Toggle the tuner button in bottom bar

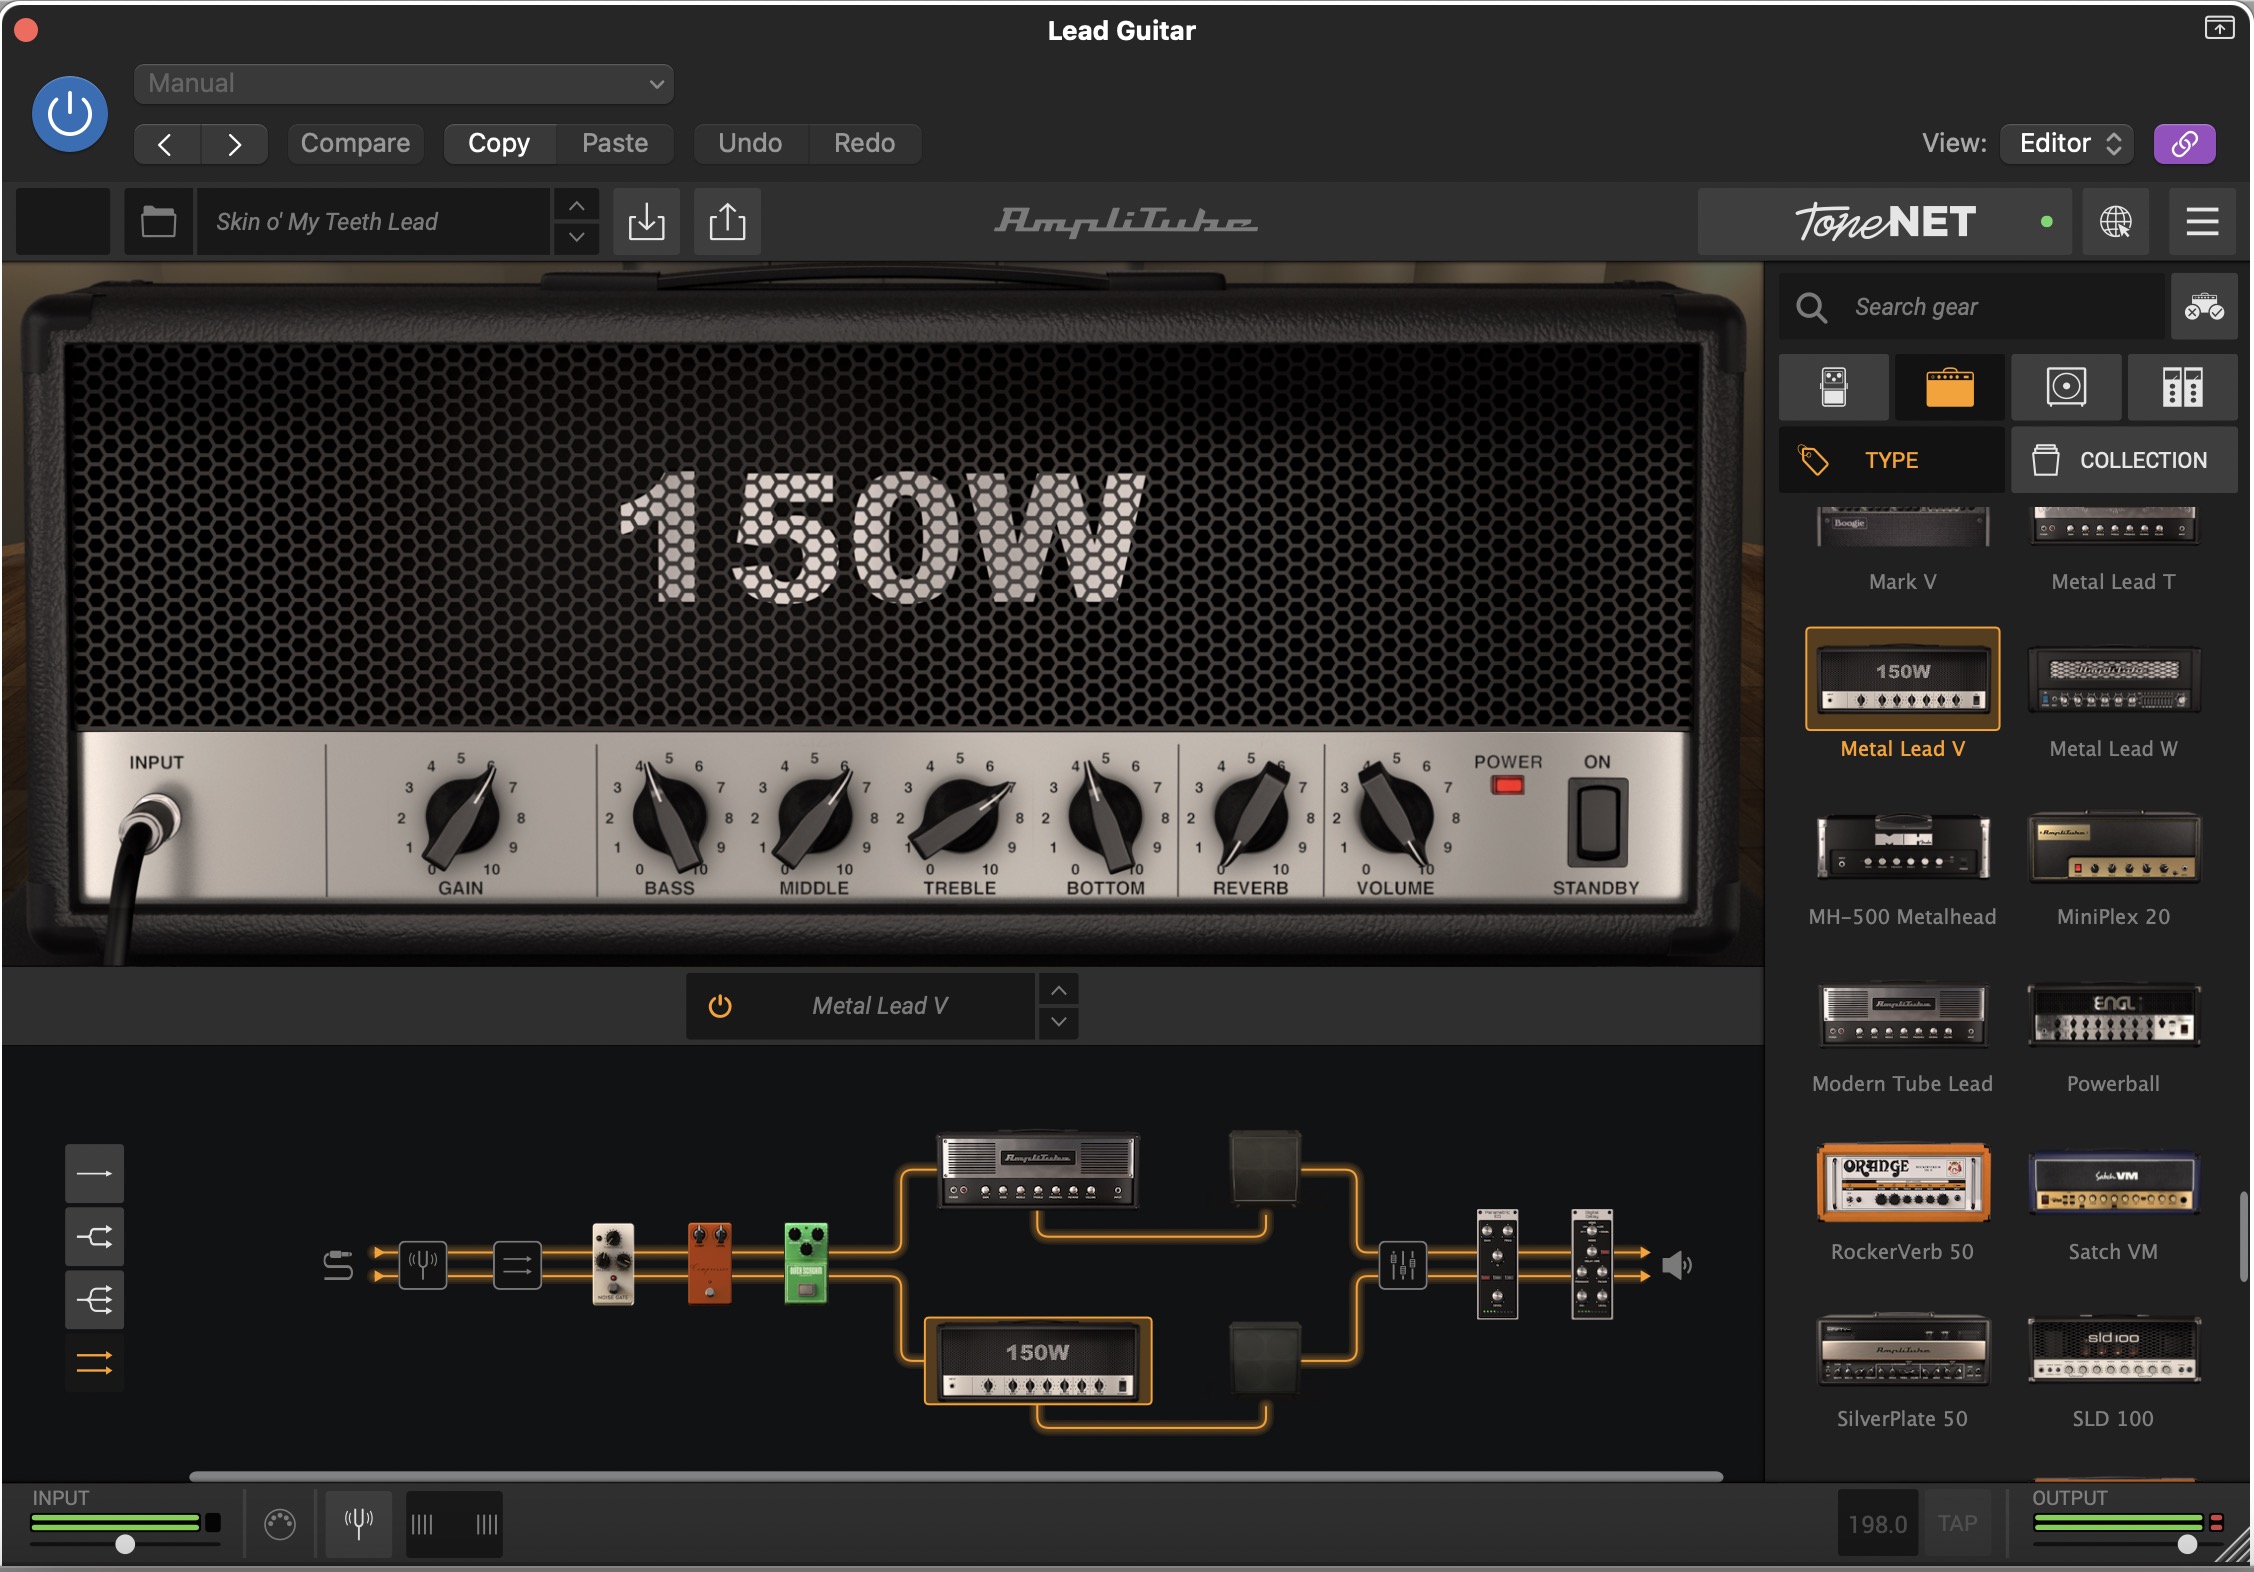[359, 1524]
